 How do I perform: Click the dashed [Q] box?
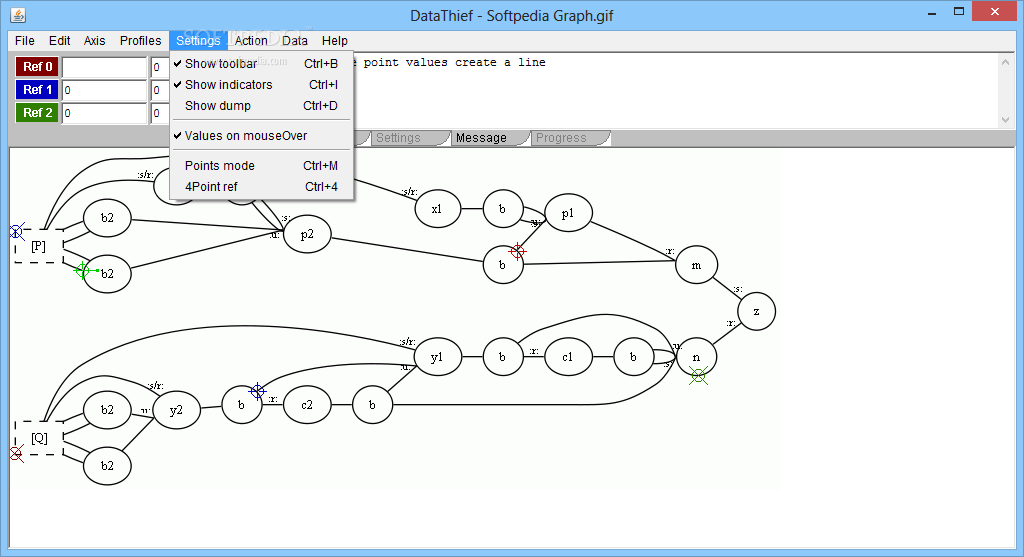pyautogui.click(x=39, y=438)
